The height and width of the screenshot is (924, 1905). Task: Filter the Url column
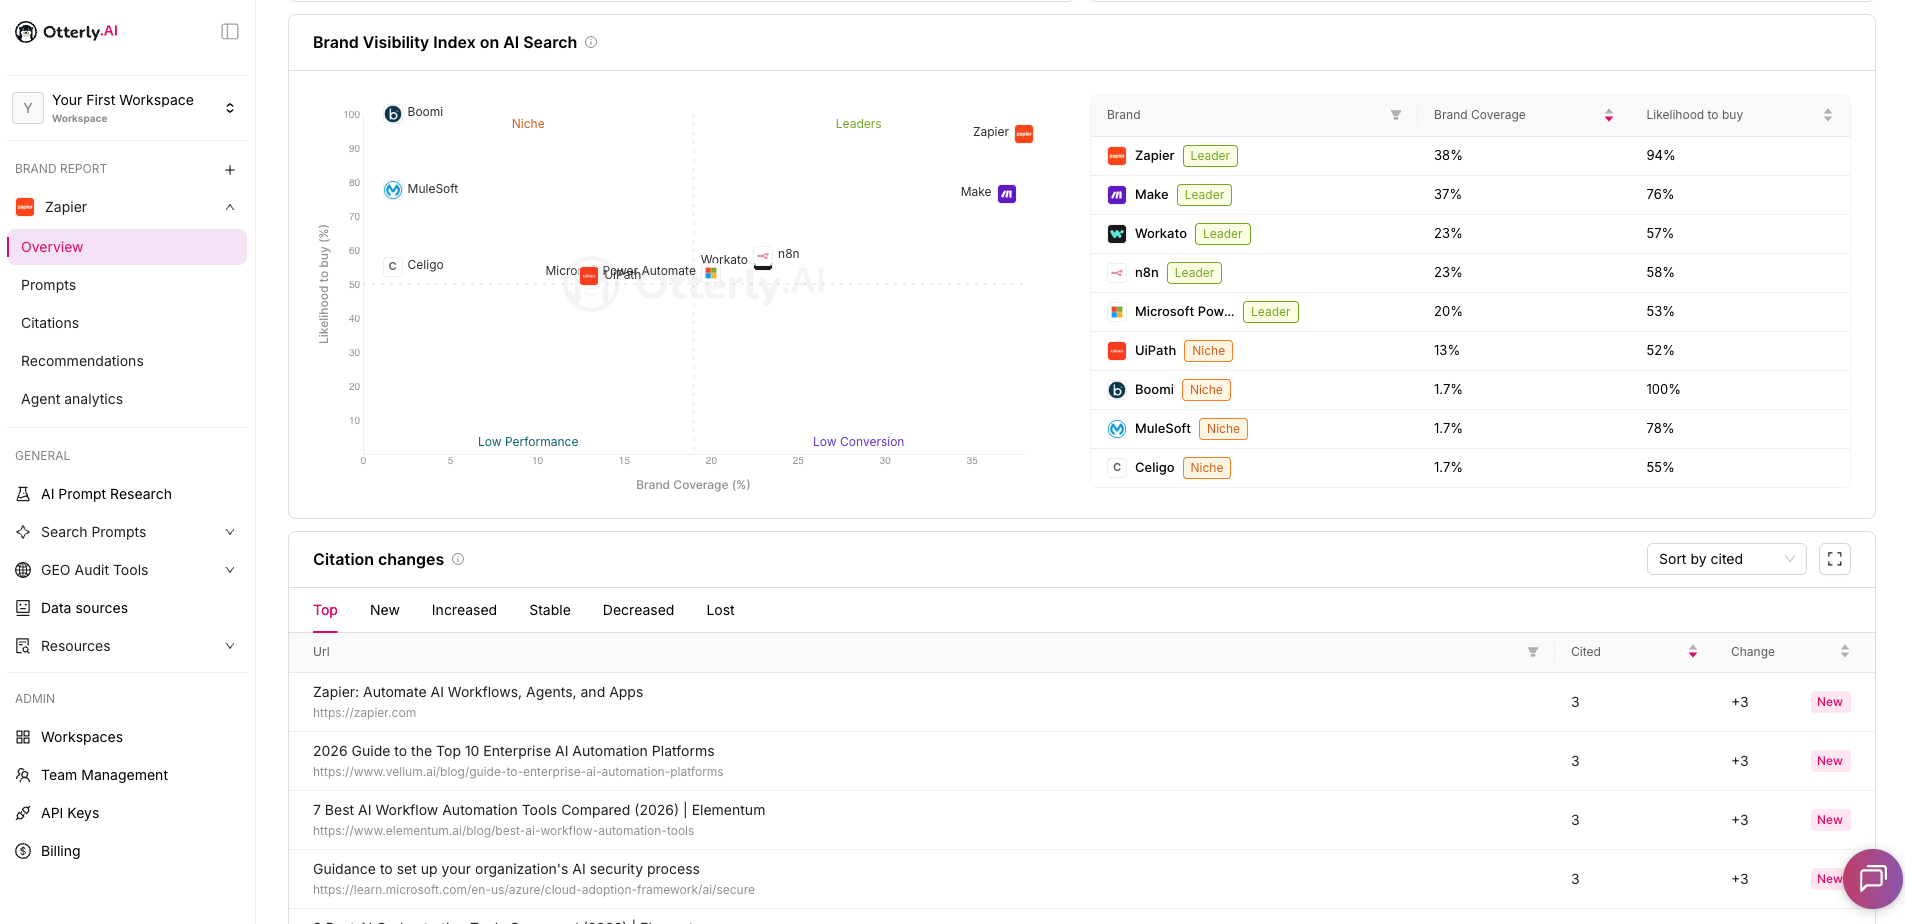click(x=1533, y=652)
